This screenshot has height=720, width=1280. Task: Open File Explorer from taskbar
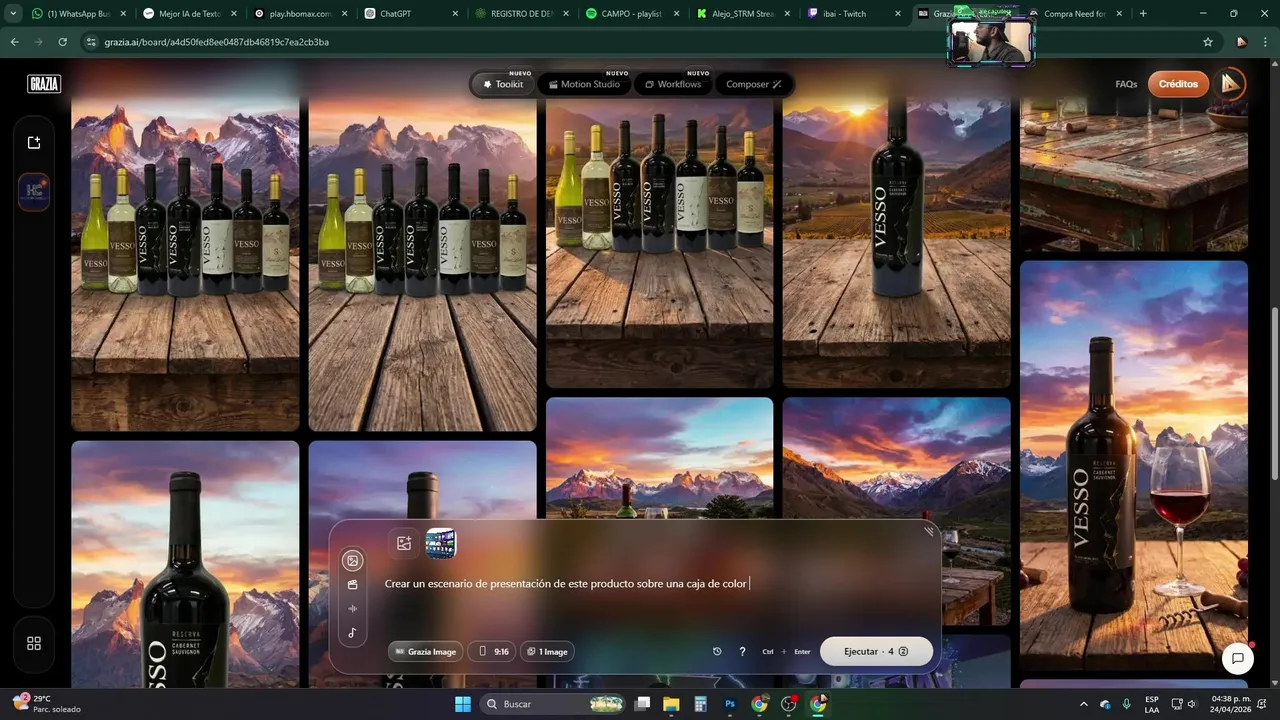(x=671, y=704)
